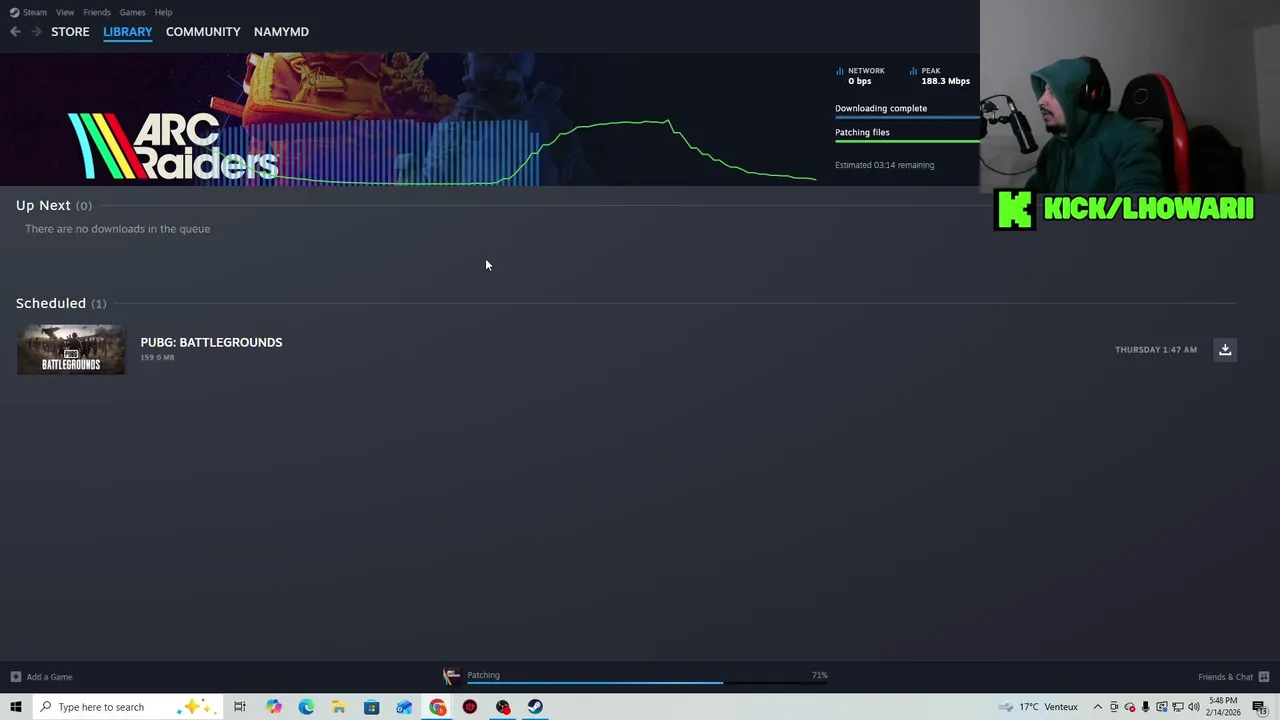Open File Explorer from the taskbar

coord(339,707)
